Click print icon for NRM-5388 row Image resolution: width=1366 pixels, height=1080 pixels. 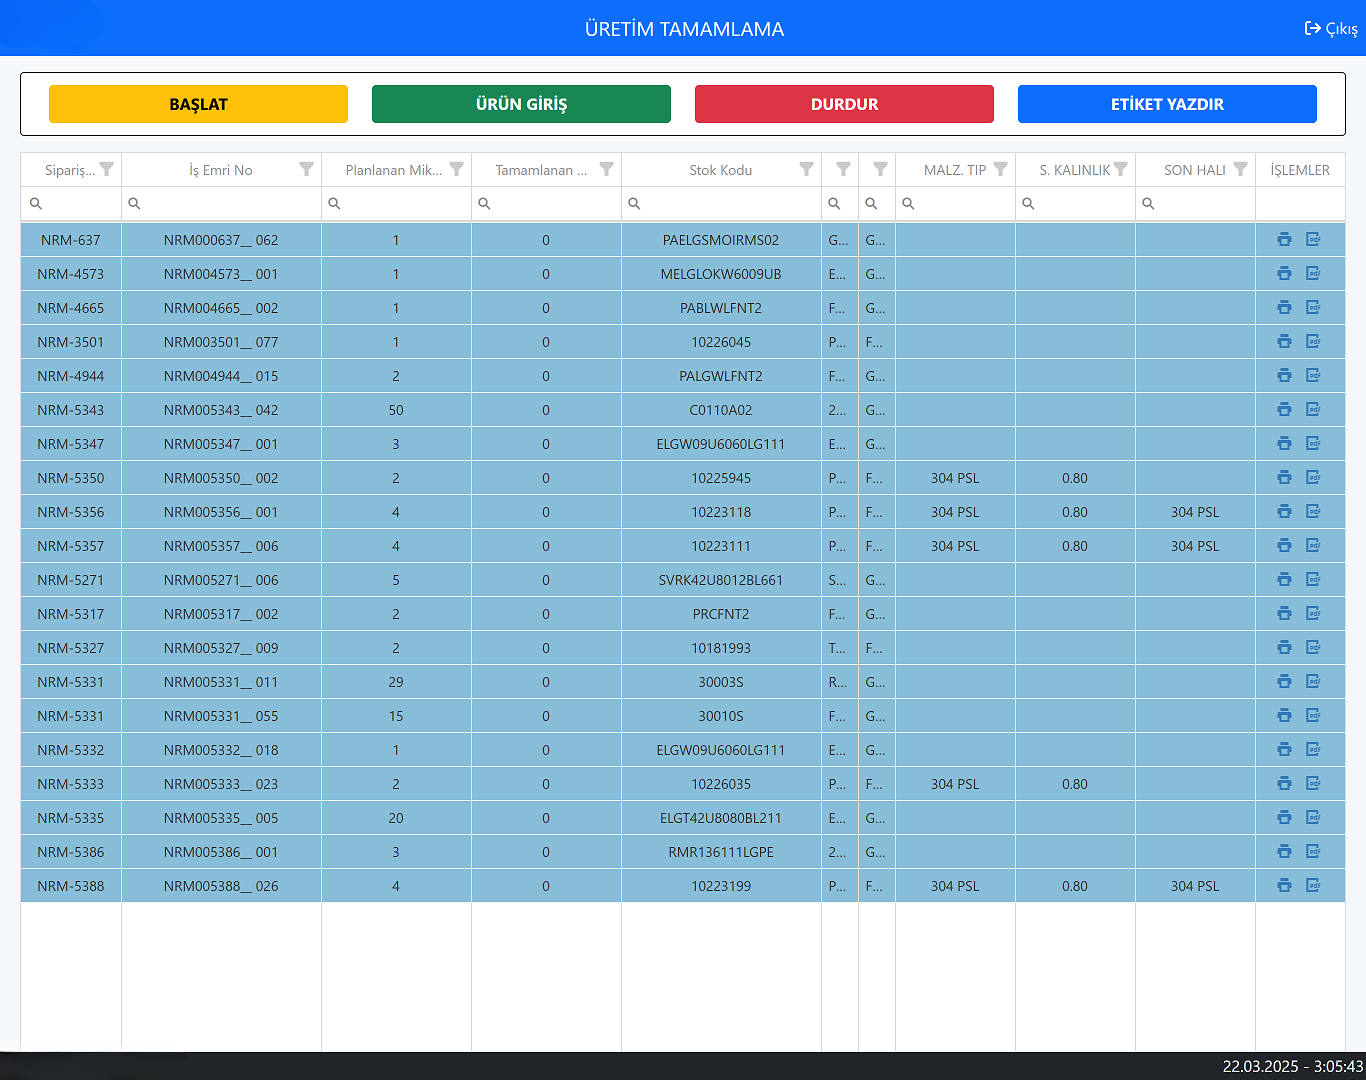click(x=1284, y=886)
